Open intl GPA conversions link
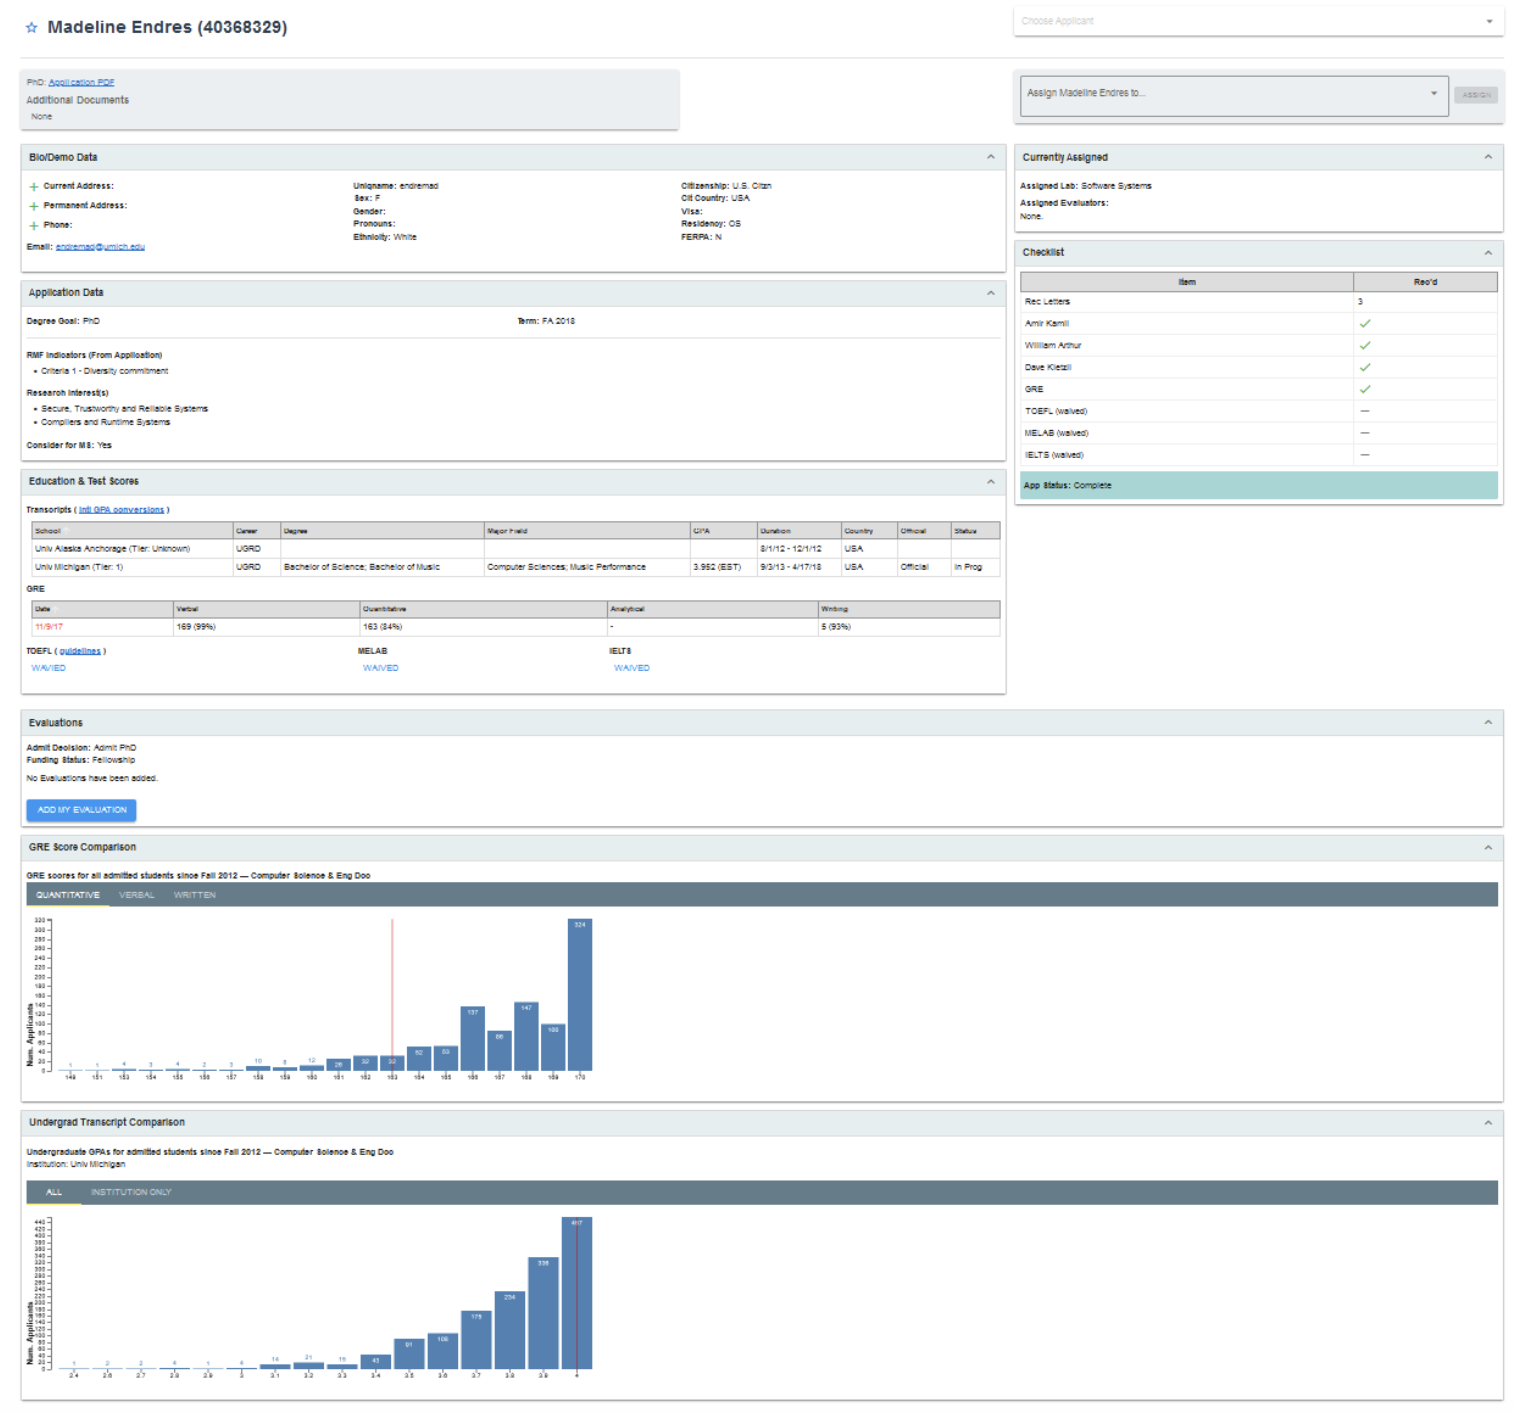 point(121,510)
